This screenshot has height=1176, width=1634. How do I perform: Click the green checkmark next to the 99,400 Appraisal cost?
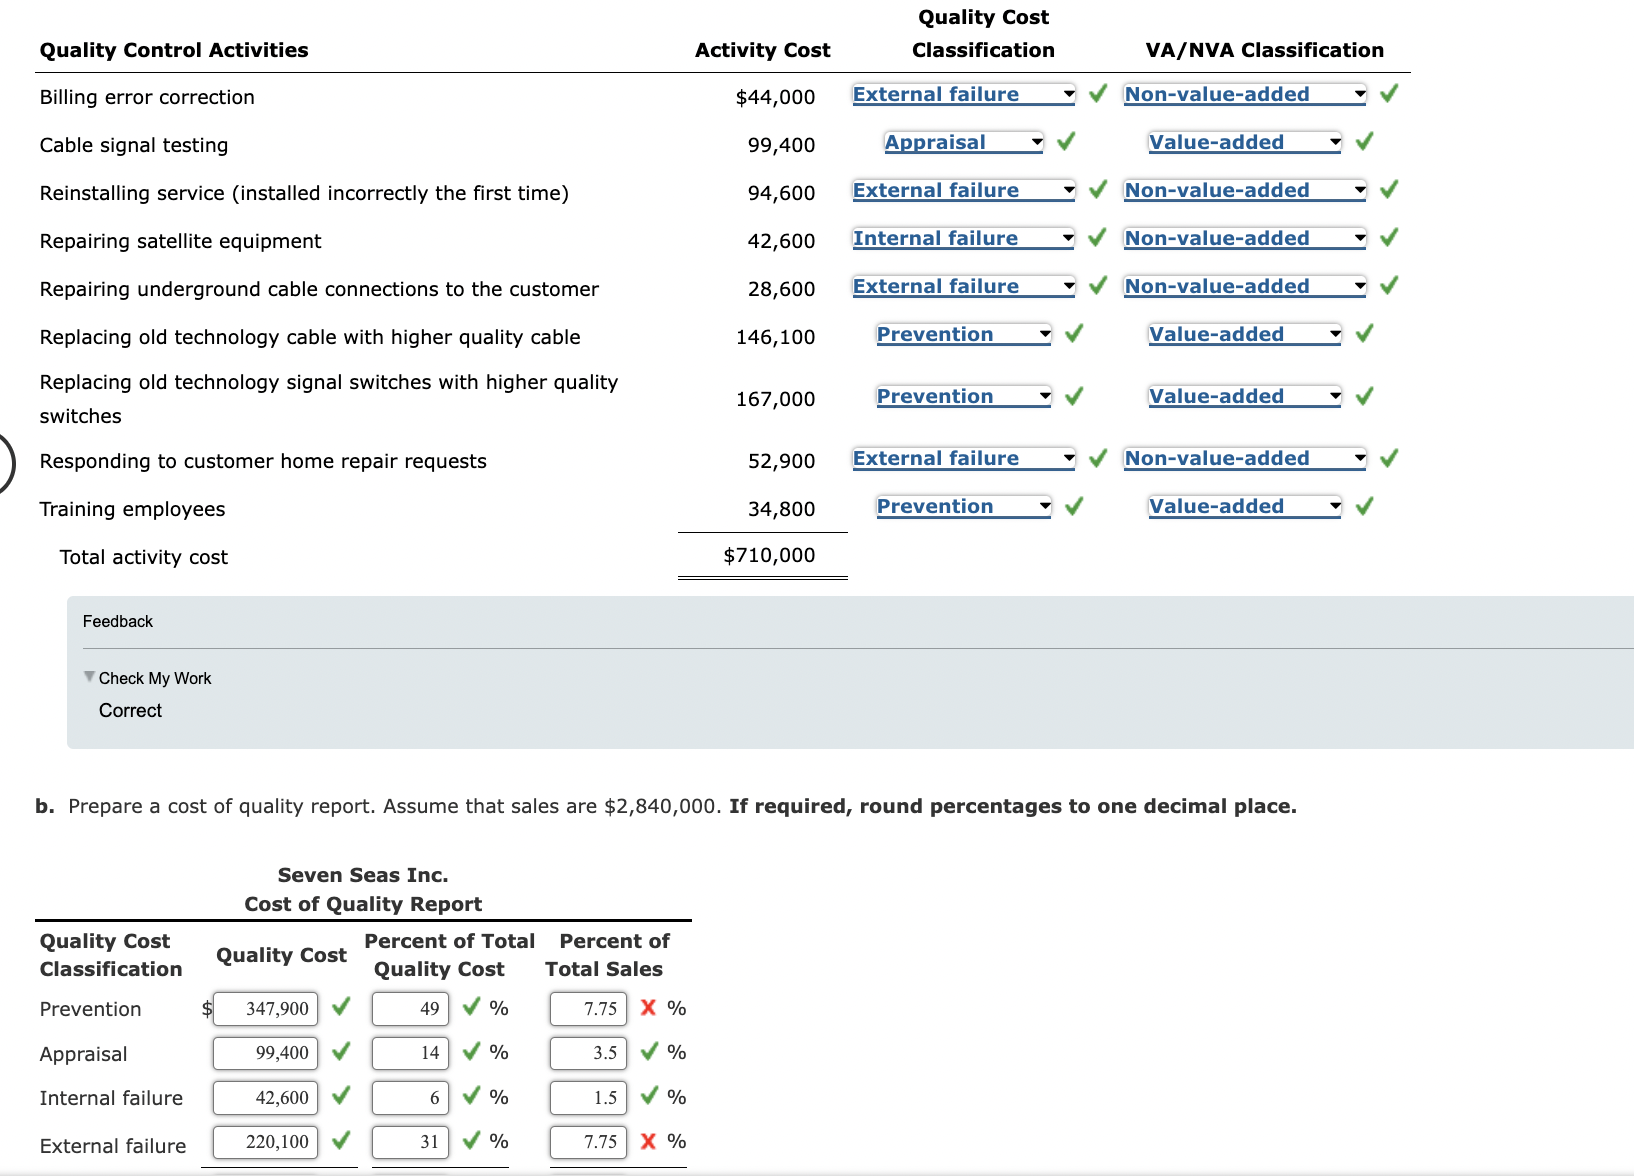pyautogui.click(x=340, y=1053)
